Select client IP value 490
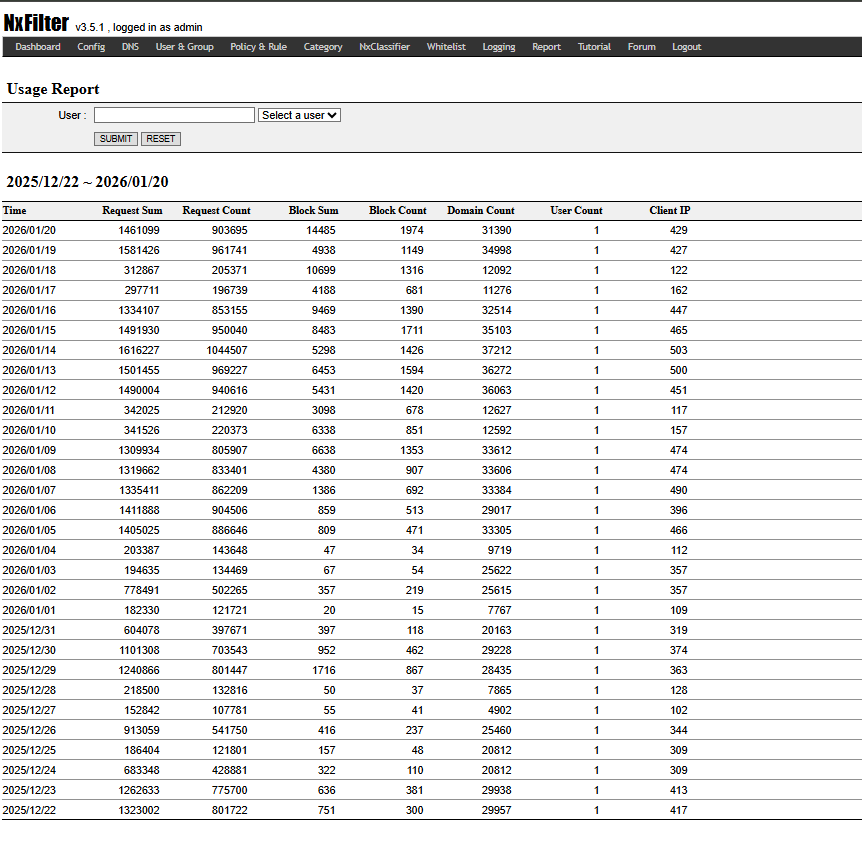Viewport: 862px width, 852px height. (x=678, y=490)
